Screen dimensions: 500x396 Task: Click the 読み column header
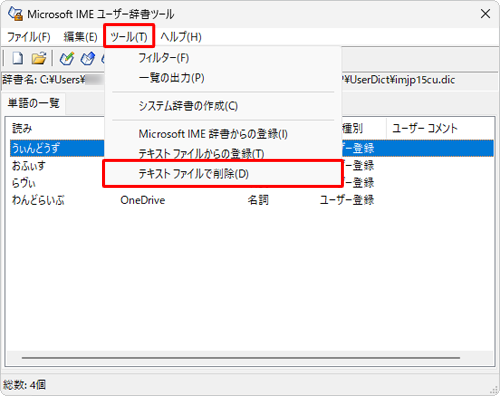(57, 128)
